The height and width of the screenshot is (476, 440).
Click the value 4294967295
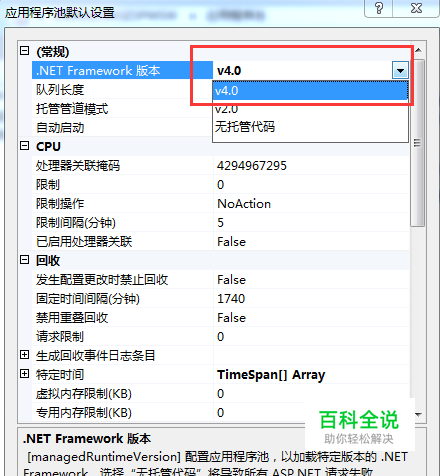(x=252, y=166)
